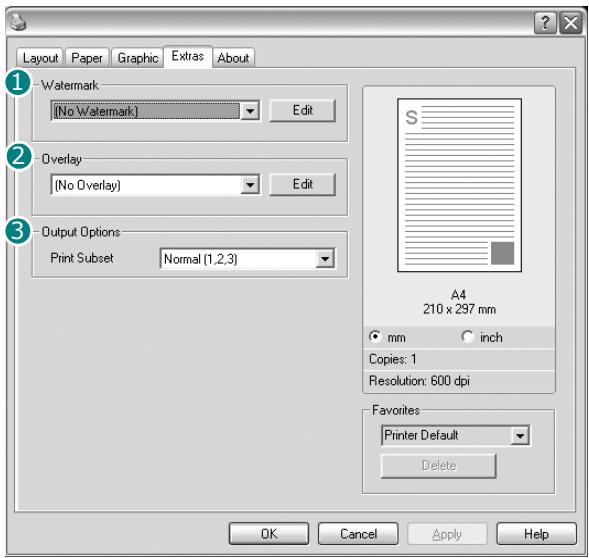Viewport: 589px width, 558px height.
Task: Click the Copies: 1 text
Action: [x=393, y=359]
